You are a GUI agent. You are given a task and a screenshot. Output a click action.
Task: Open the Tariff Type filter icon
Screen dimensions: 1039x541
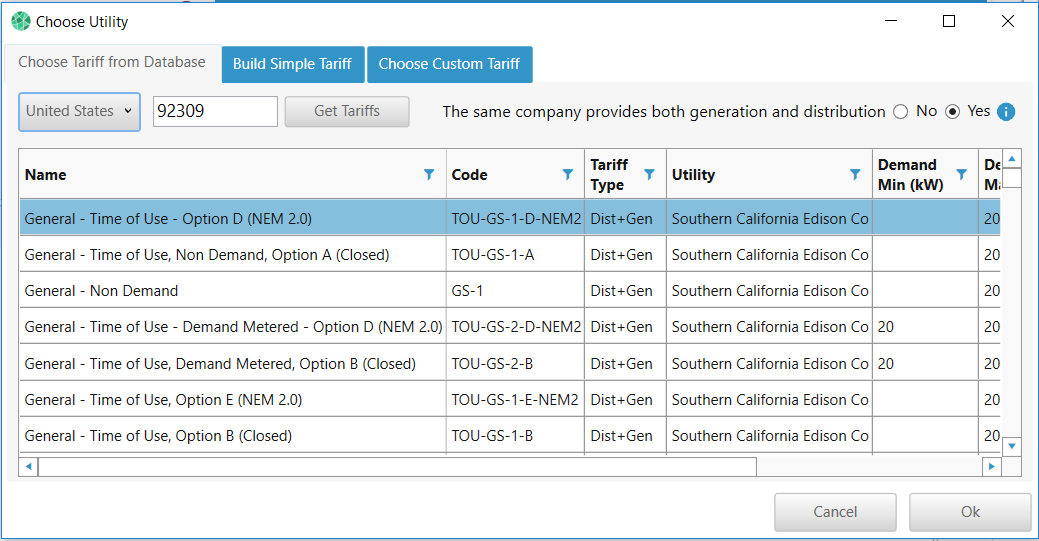click(649, 174)
